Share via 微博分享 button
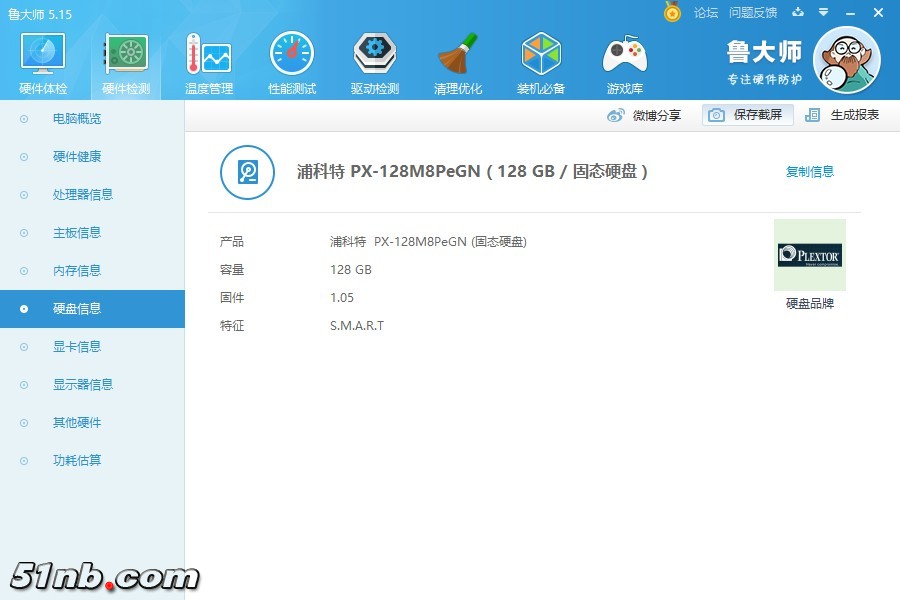Viewport: 900px width, 600px height. [x=645, y=115]
